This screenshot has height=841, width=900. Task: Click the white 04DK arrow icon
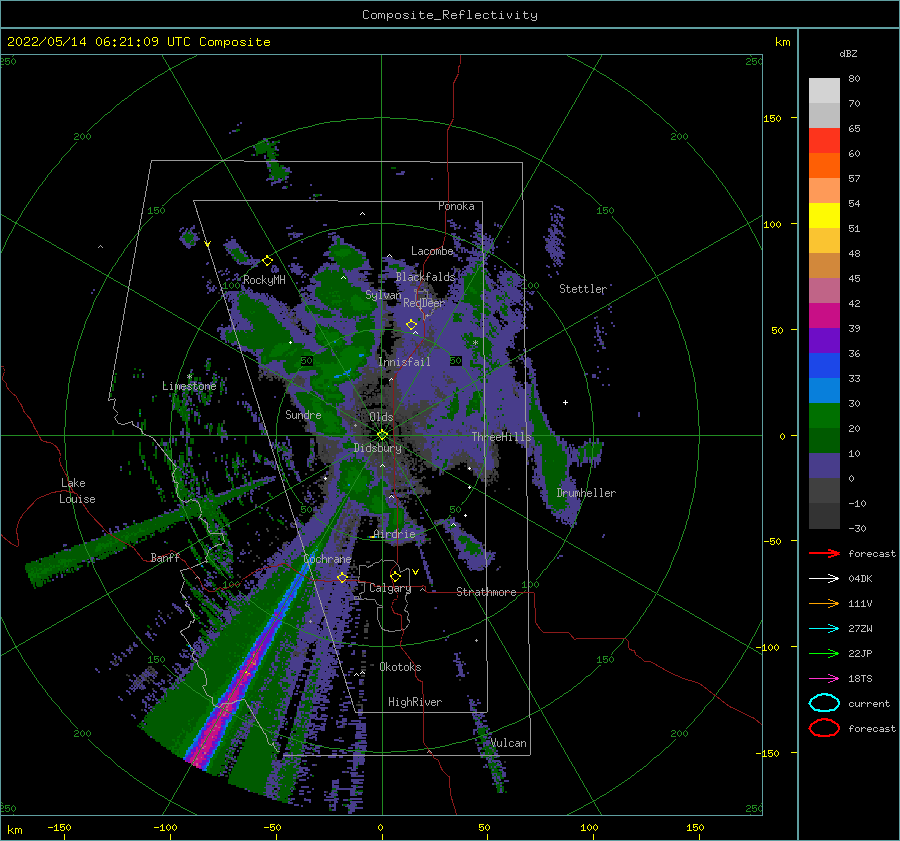[x=824, y=579]
